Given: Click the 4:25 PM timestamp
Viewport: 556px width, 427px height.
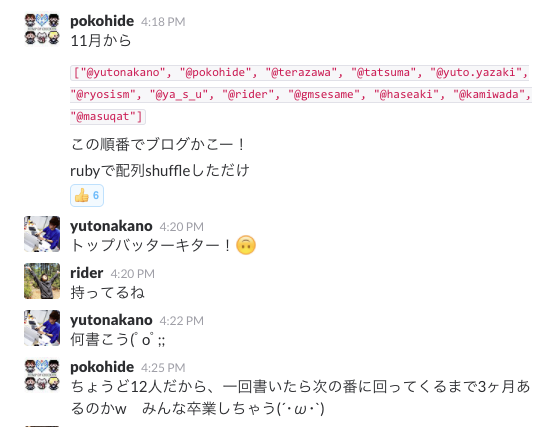Looking at the screenshot, I should 163,368.
